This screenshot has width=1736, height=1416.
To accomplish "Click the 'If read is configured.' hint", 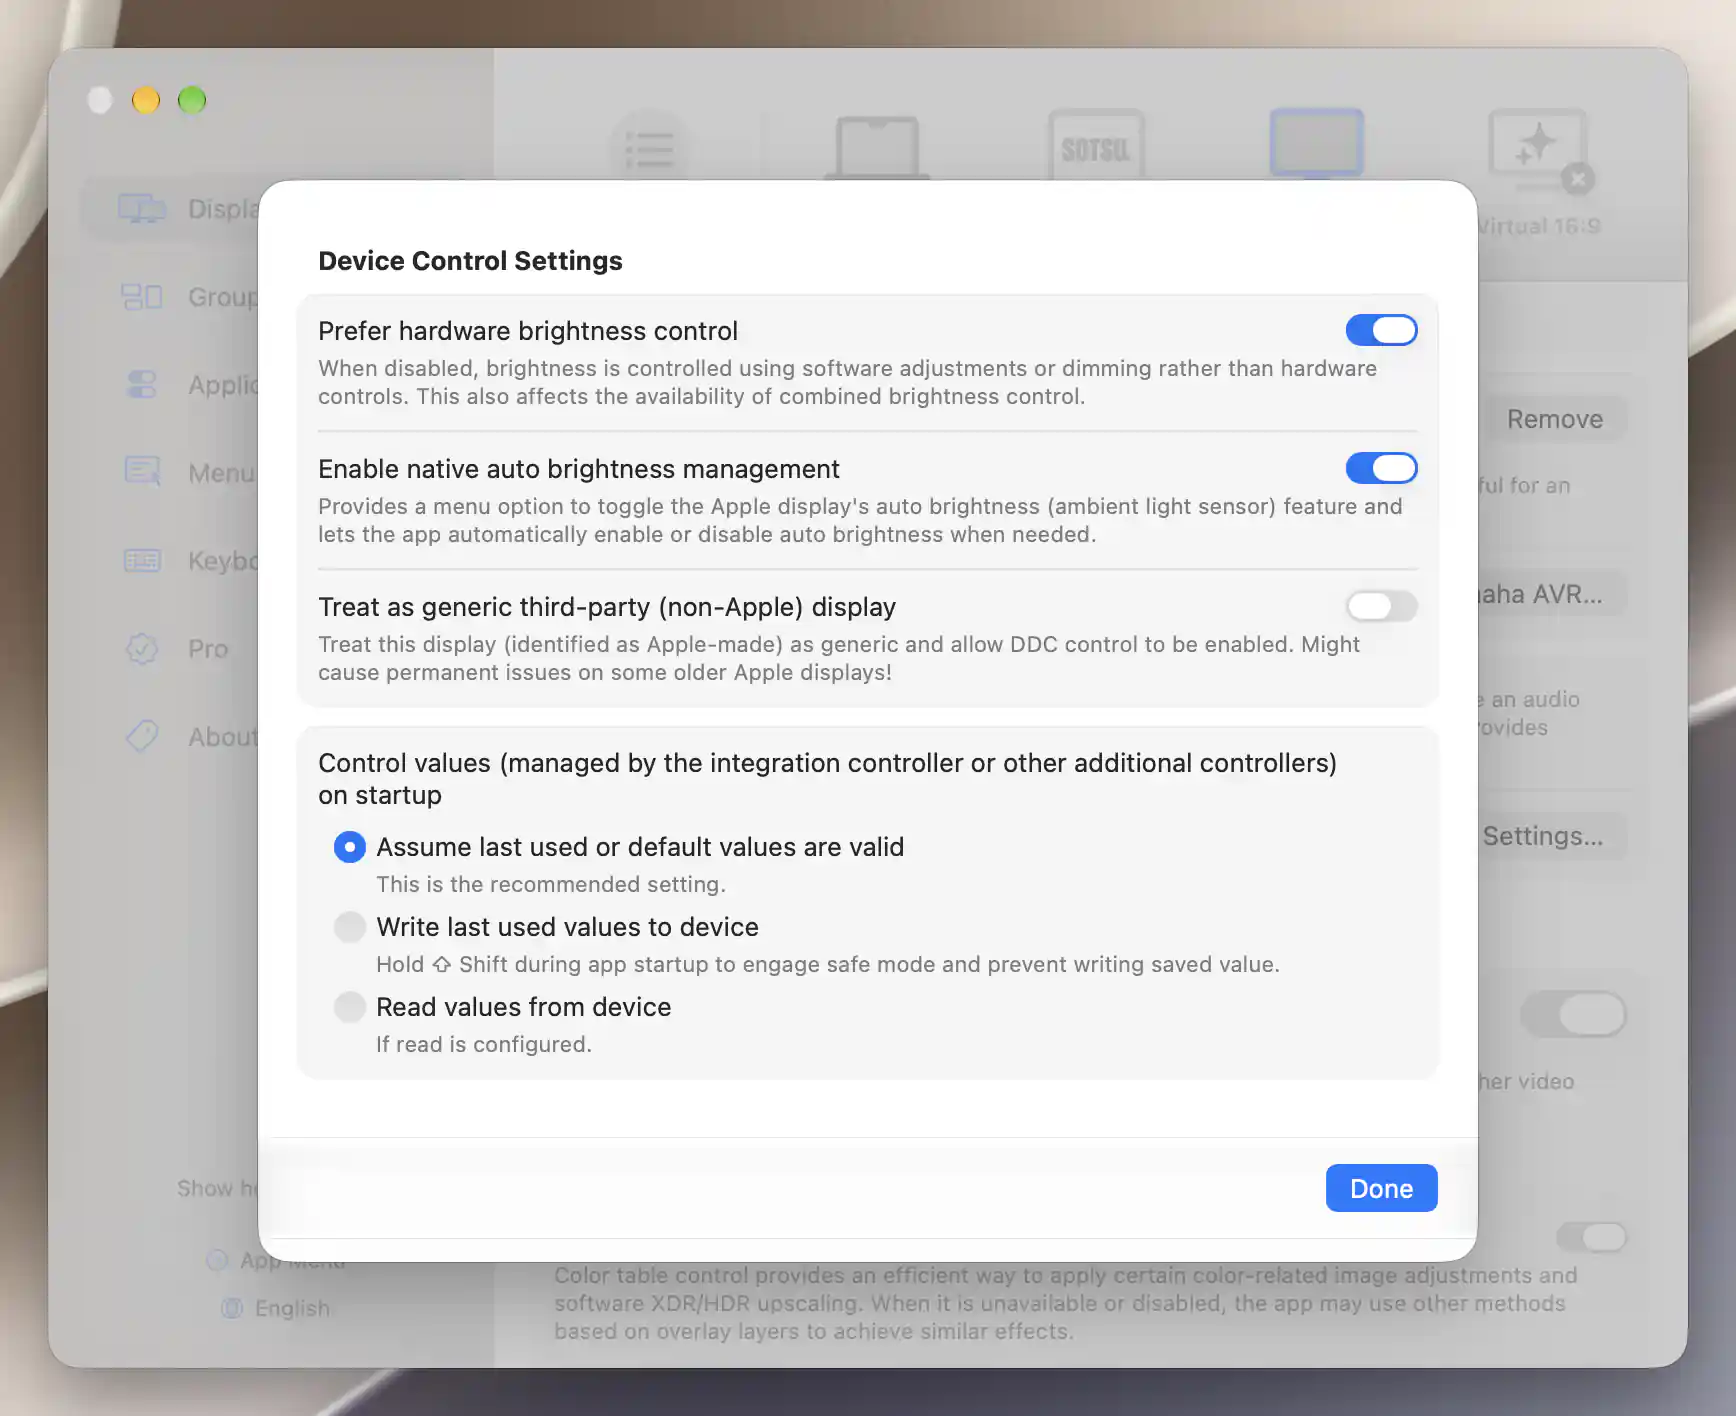I will (x=484, y=1044).
